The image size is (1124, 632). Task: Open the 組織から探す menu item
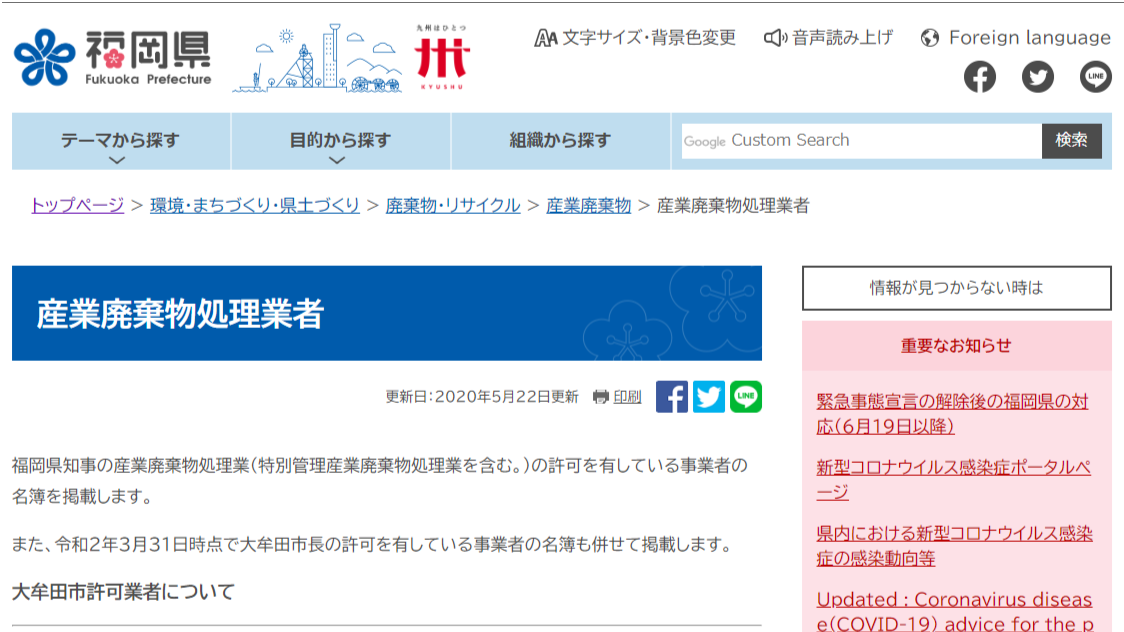[x=560, y=141]
